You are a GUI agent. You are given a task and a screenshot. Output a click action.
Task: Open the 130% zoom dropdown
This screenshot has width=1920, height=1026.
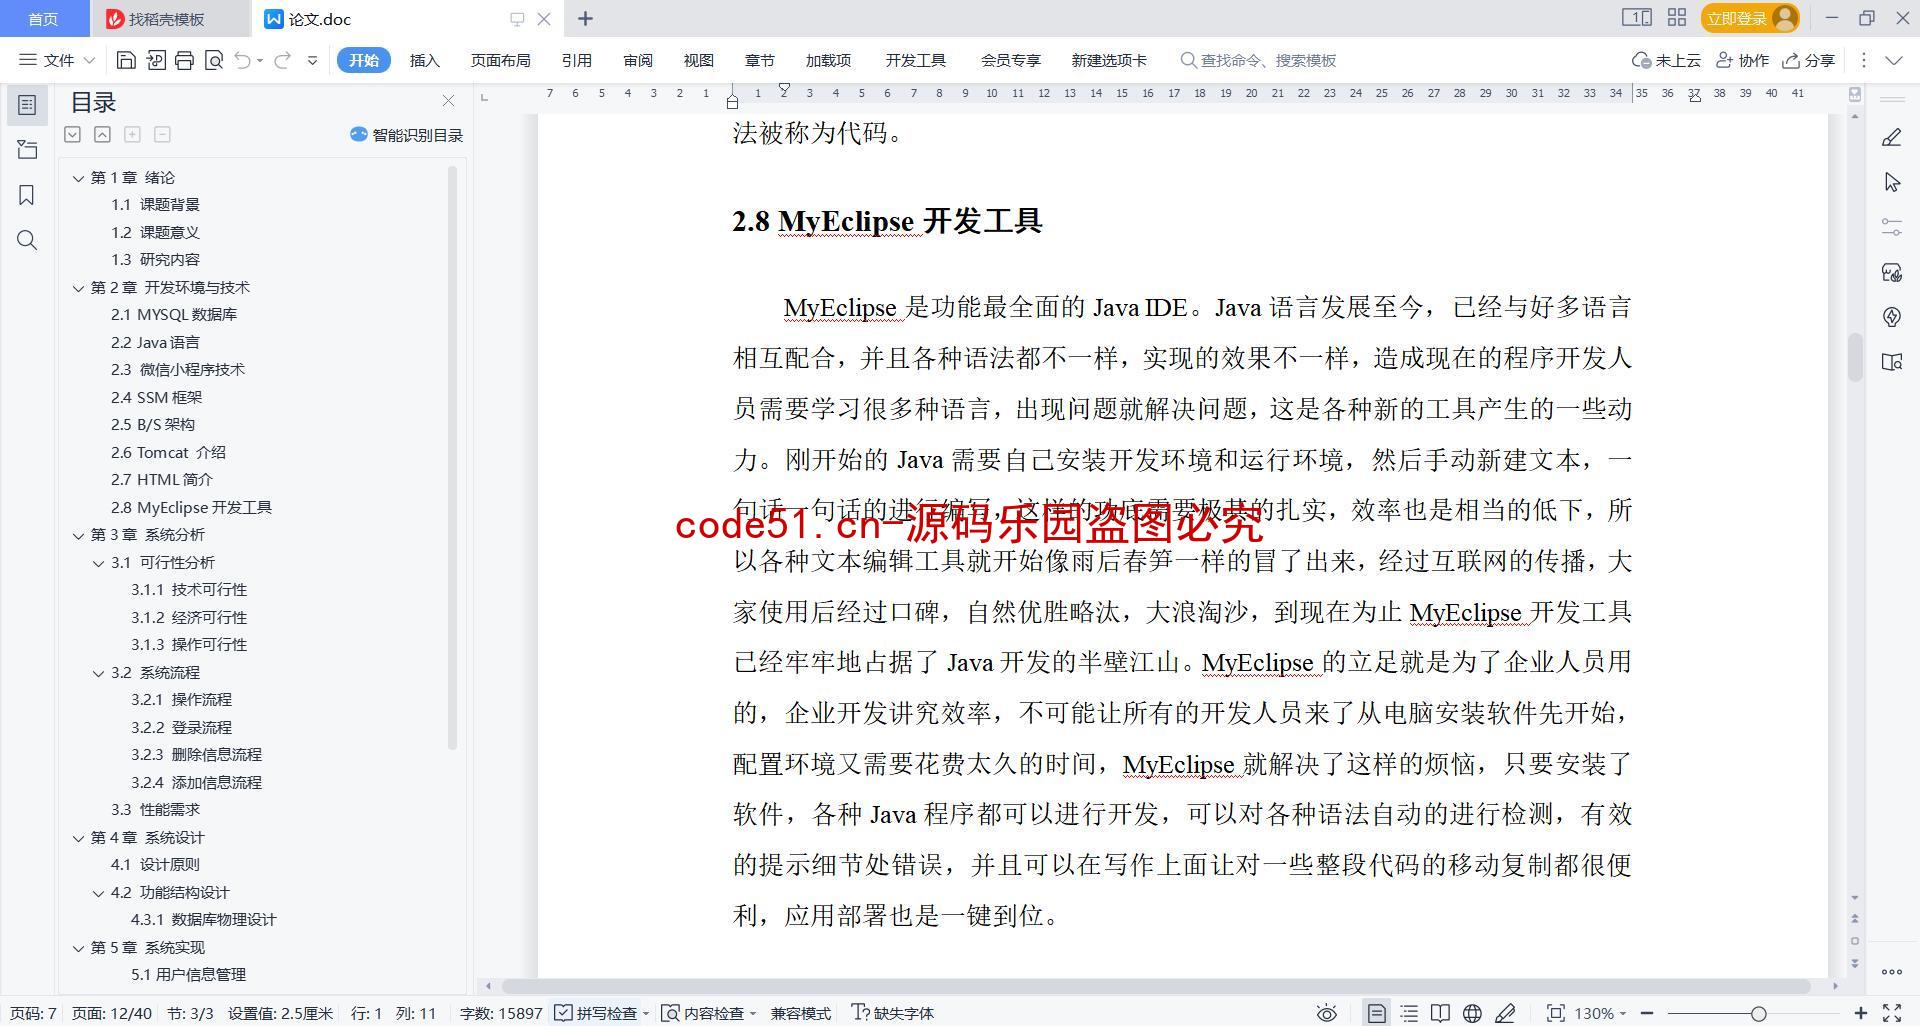tap(1600, 1013)
